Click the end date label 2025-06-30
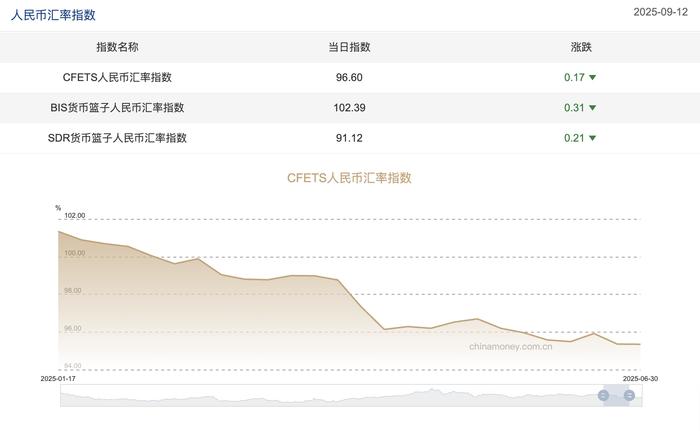The width and height of the screenshot is (700, 431). pyautogui.click(x=640, y=378)
